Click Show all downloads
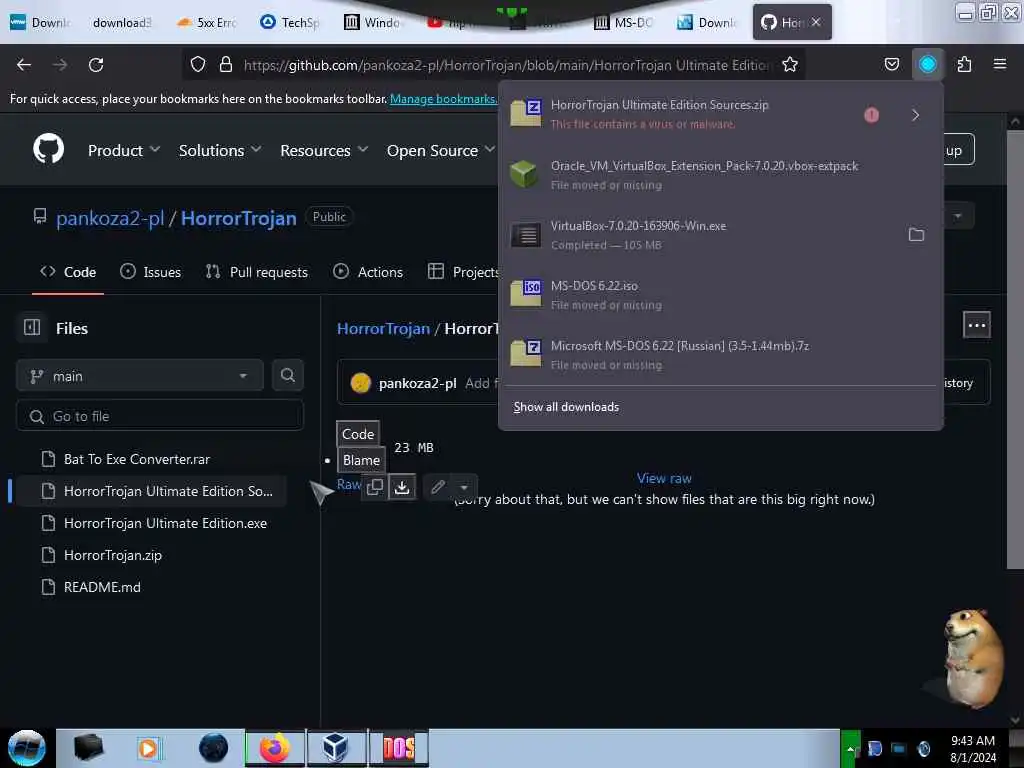Image resolution: width=1024 pixels, height=768 pixels. click(x=566, y=407)
